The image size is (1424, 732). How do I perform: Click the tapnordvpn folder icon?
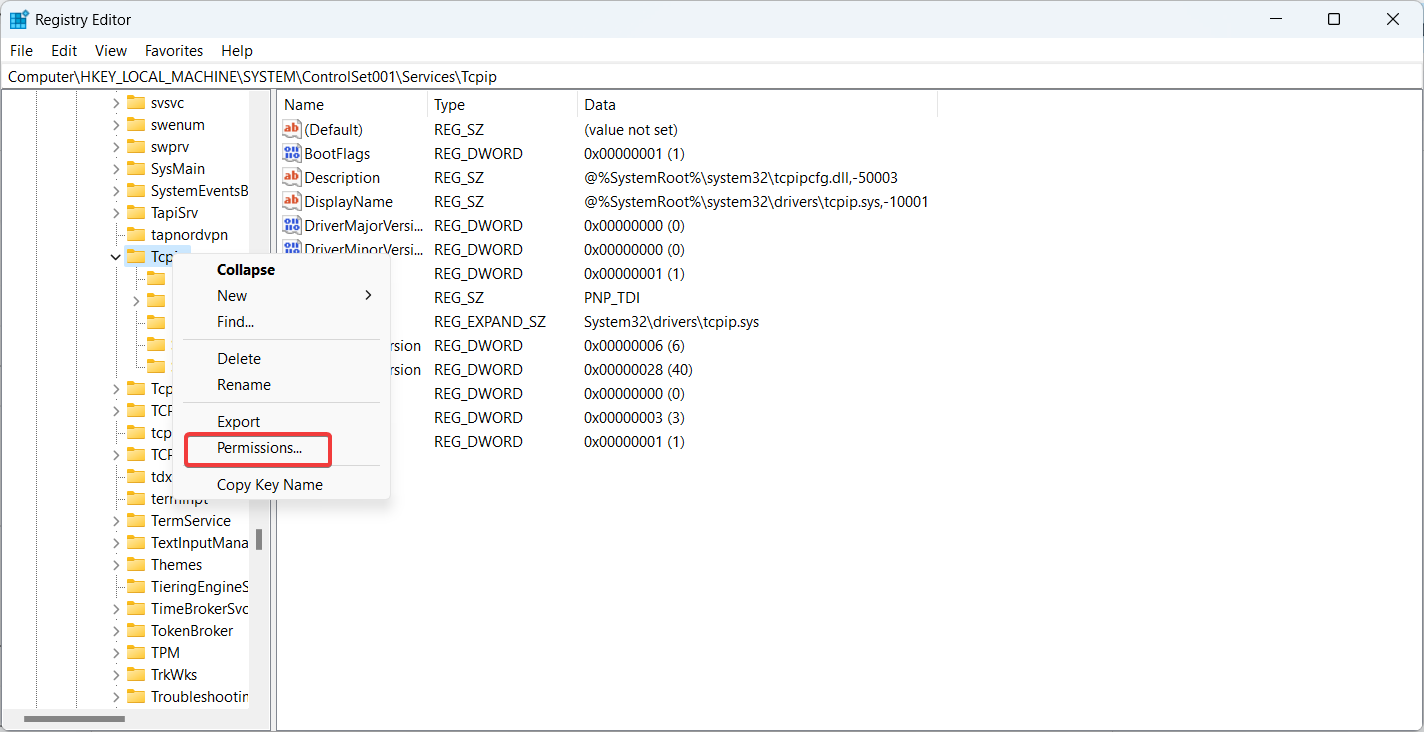[136, 235]
